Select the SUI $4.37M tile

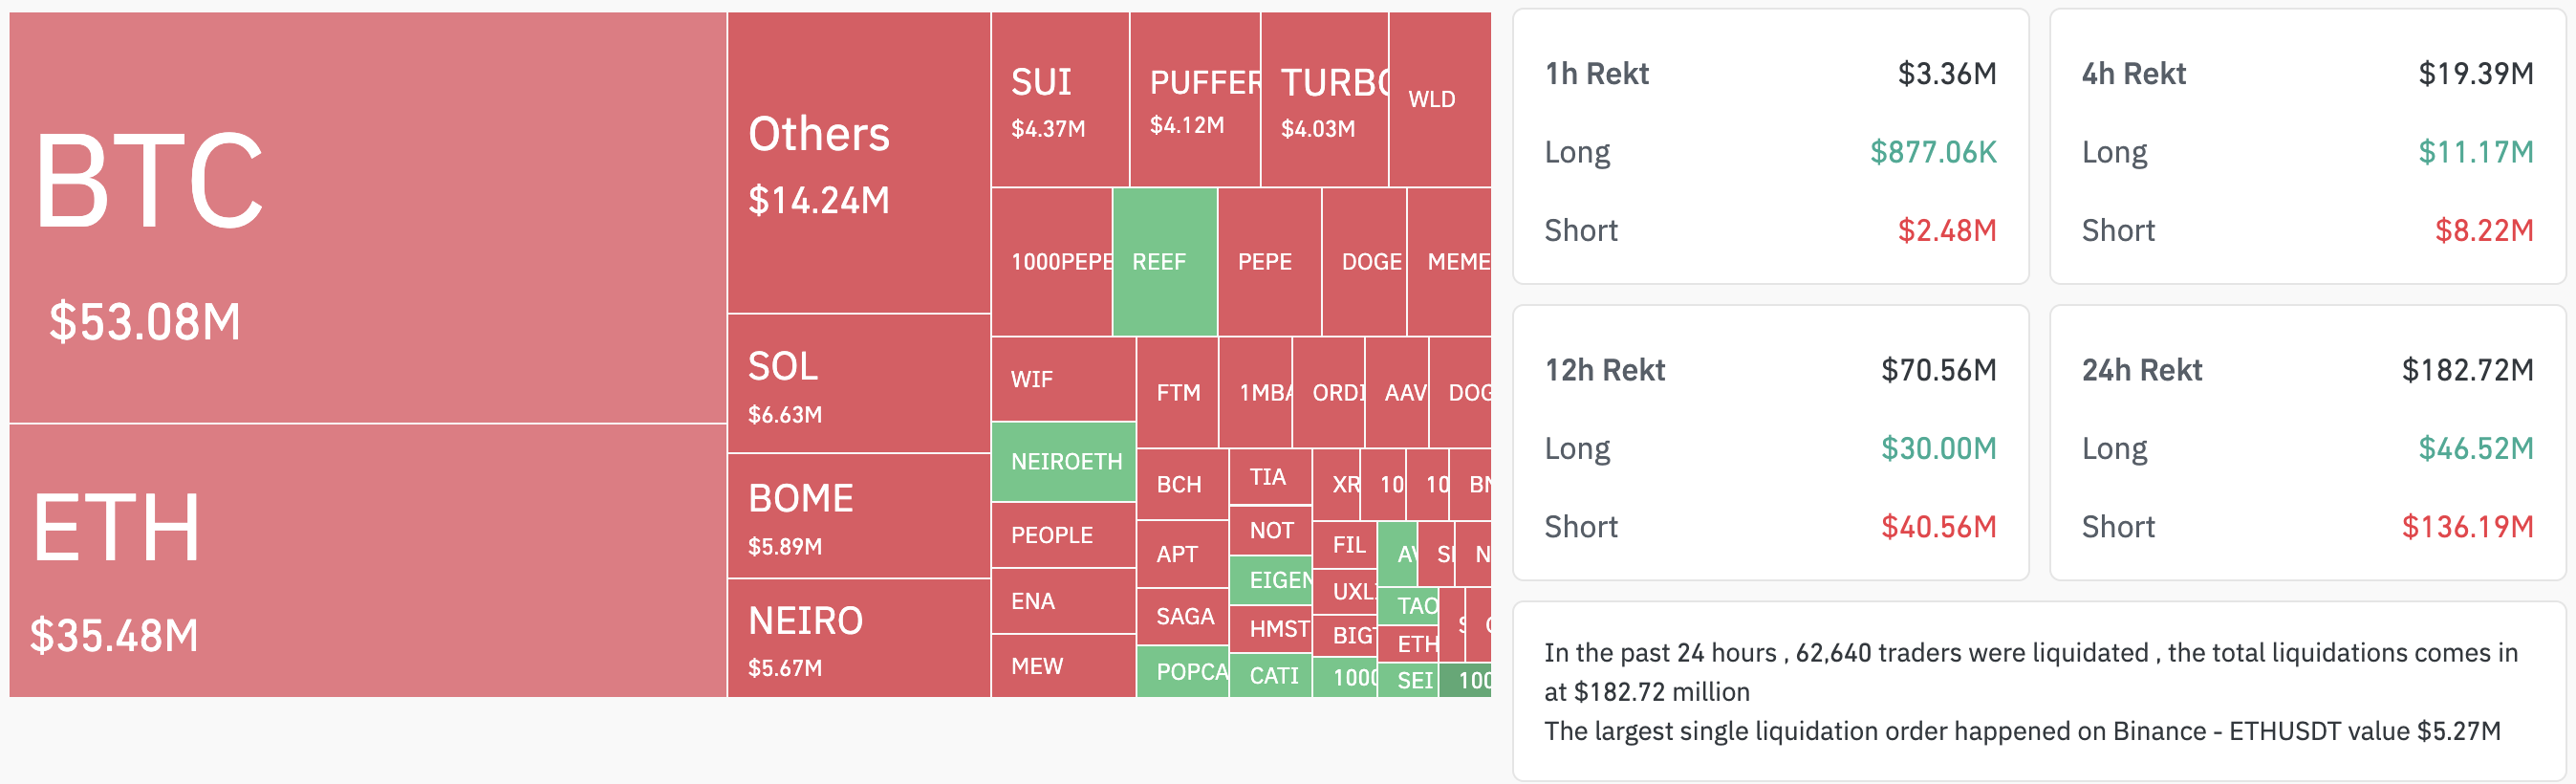tap(1060, 99)
